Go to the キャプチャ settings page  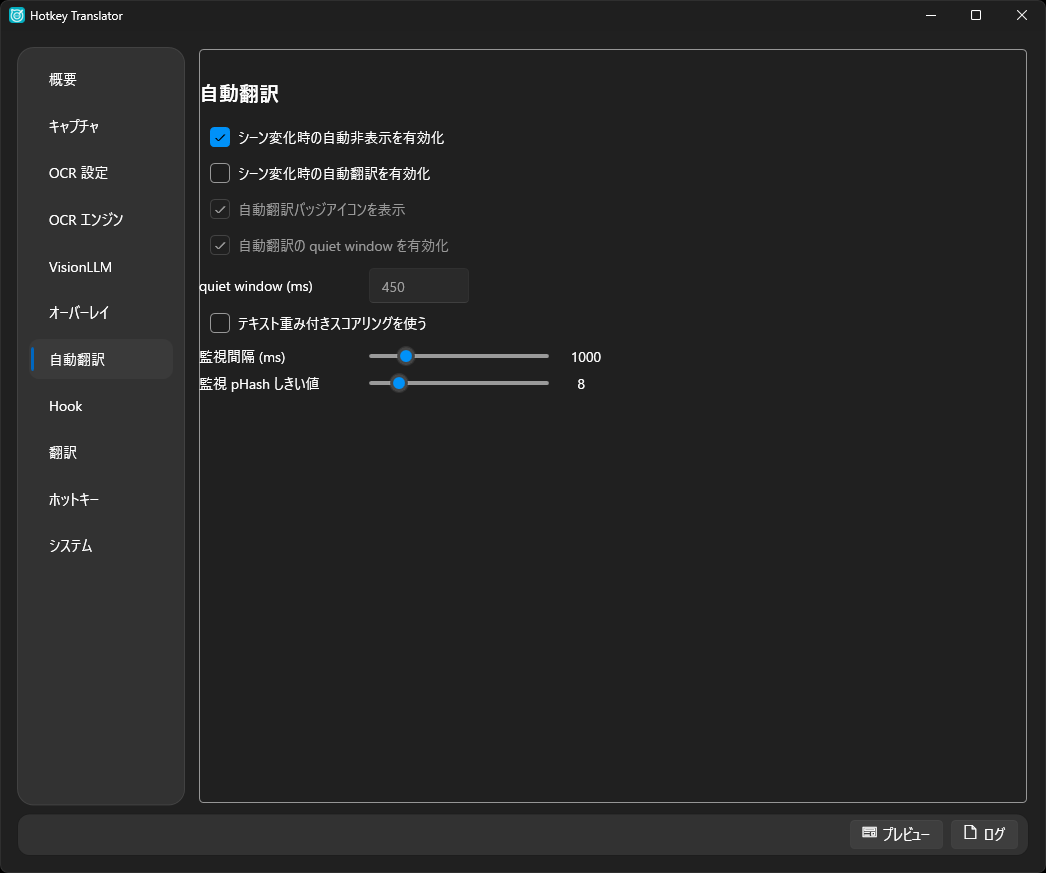[x=101, y=126]
